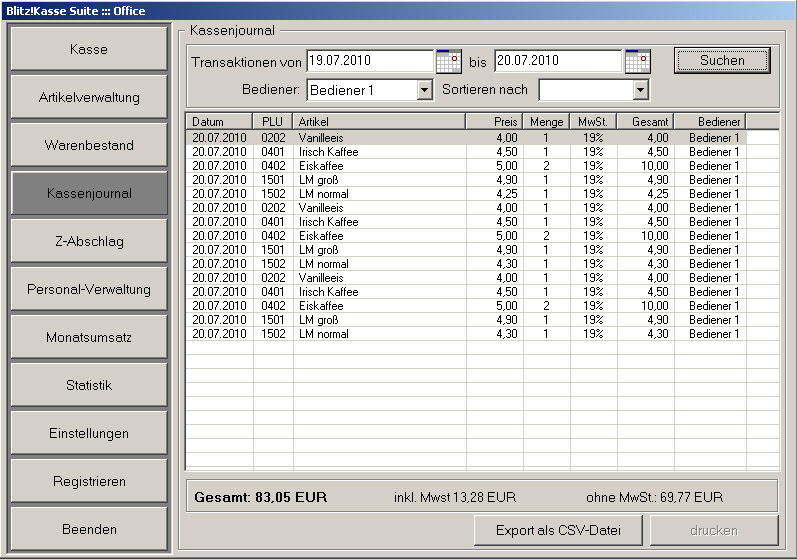Click the PLU column header
Screen dimensions: 797x559
(x=272, y=121)
